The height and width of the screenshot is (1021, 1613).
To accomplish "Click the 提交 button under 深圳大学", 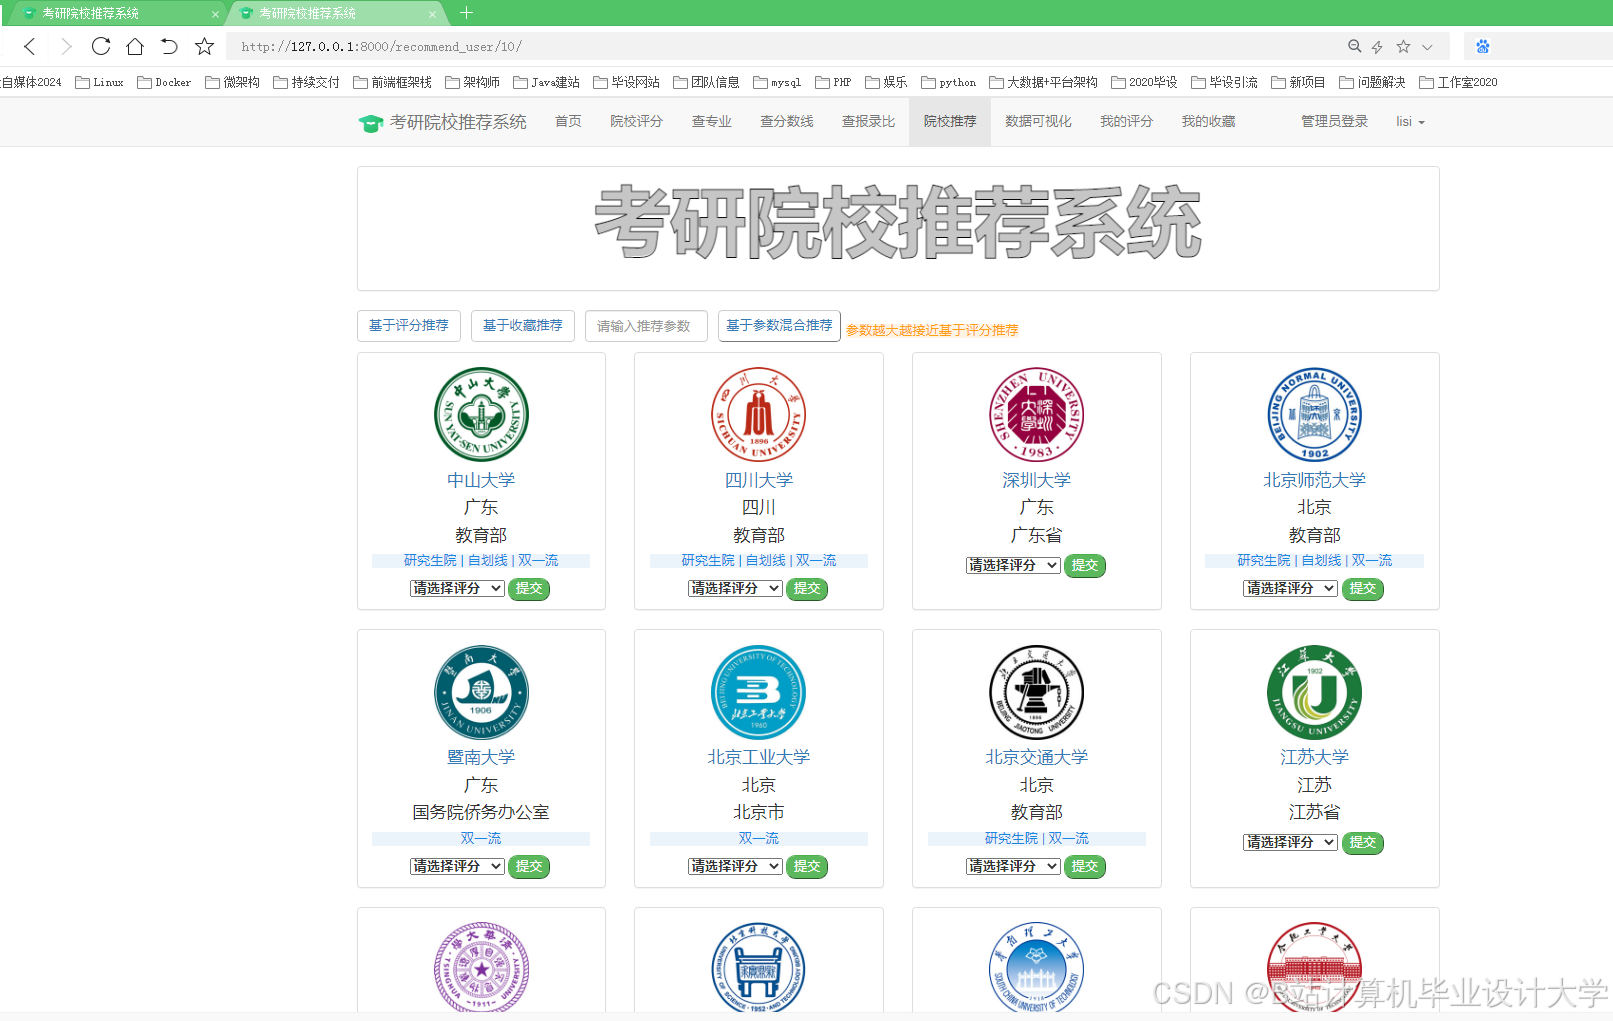I will tap(1084, 565).
